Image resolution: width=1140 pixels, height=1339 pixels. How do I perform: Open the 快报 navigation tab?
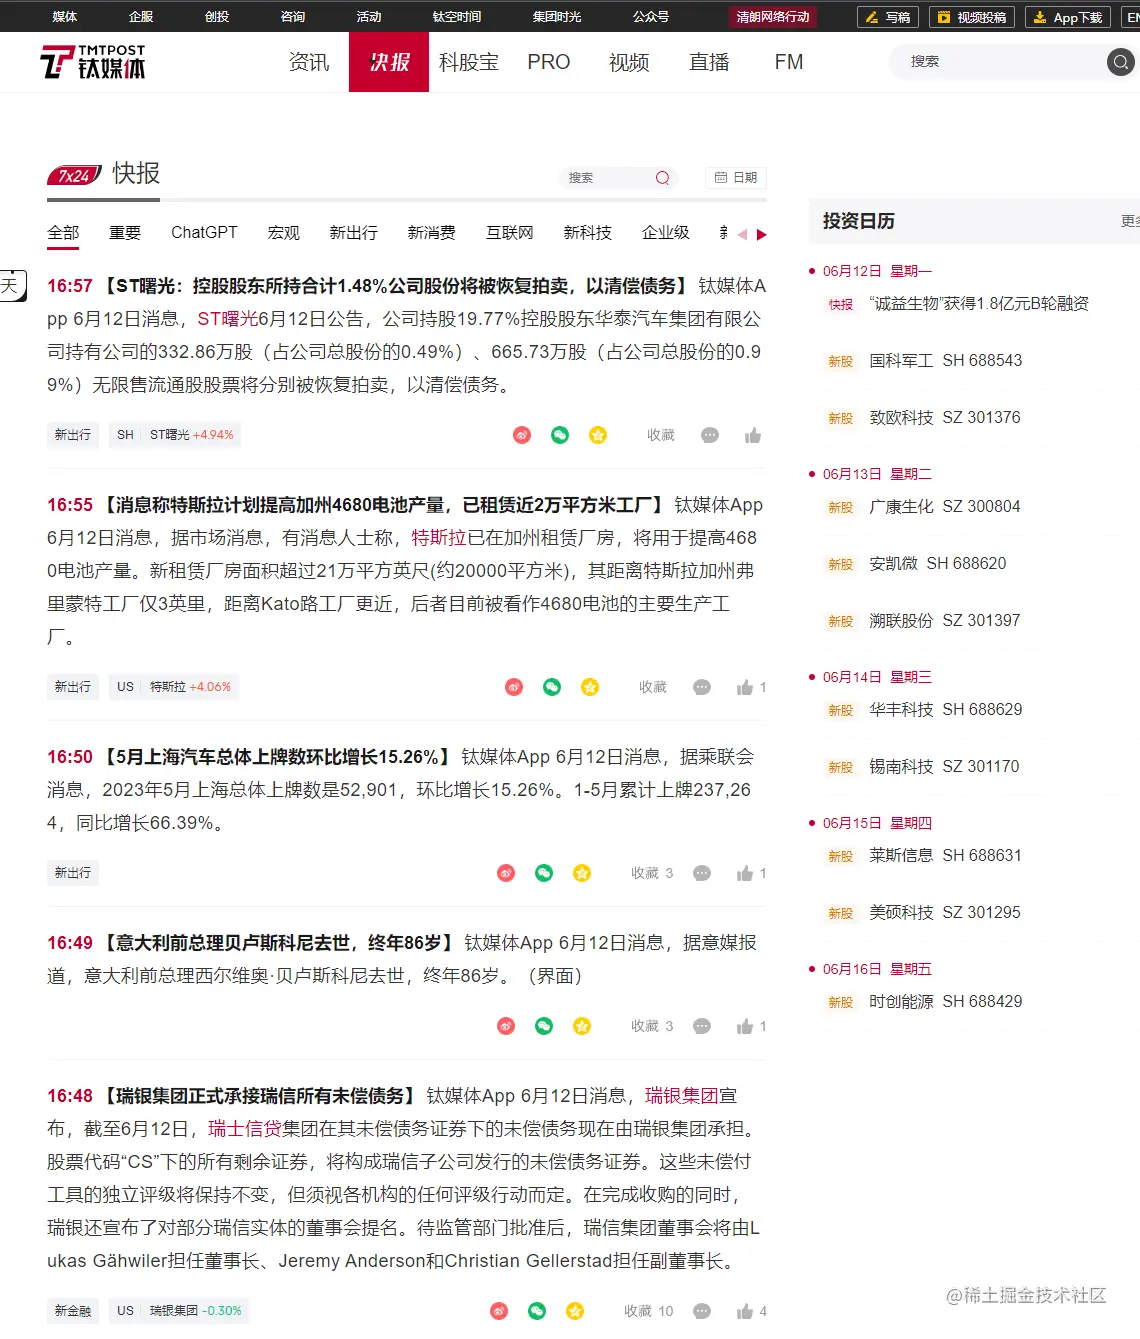click(x=389, y=62)
